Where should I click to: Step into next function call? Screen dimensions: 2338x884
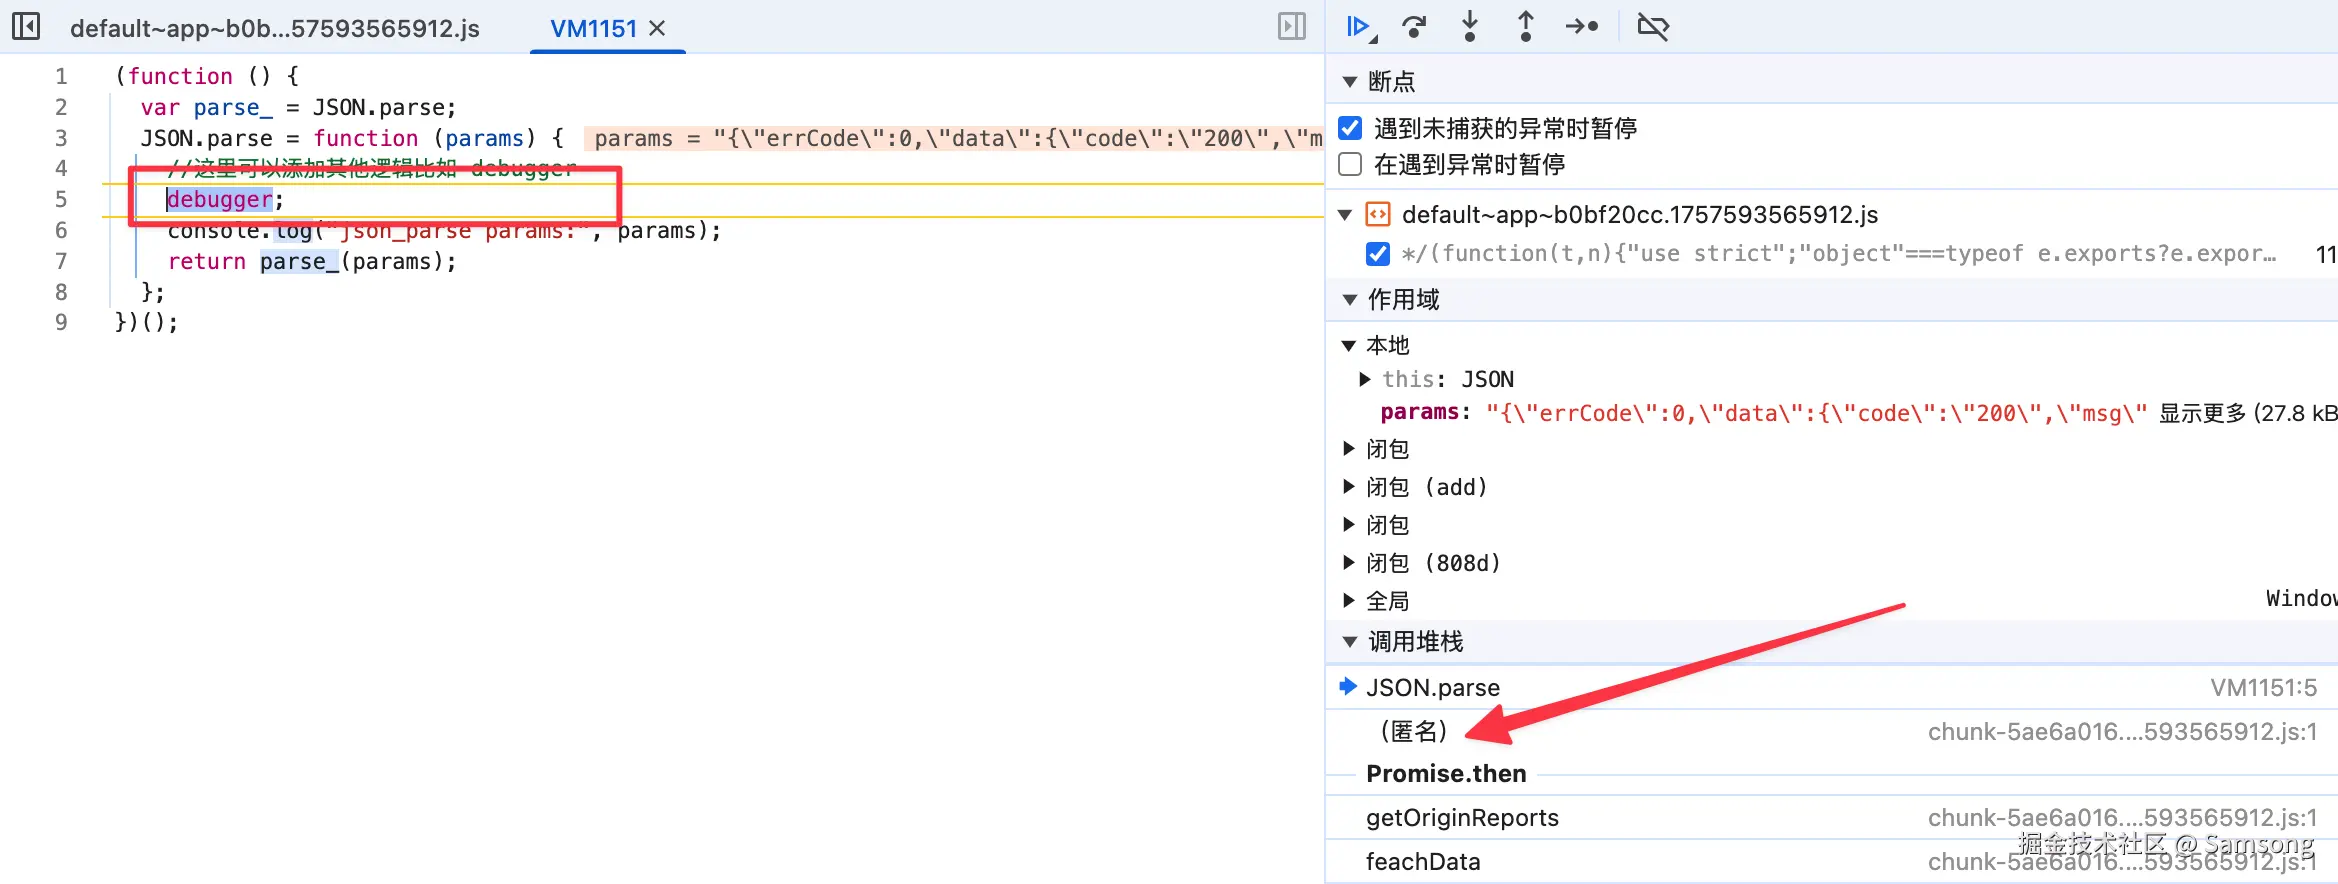coord(1470,27)
